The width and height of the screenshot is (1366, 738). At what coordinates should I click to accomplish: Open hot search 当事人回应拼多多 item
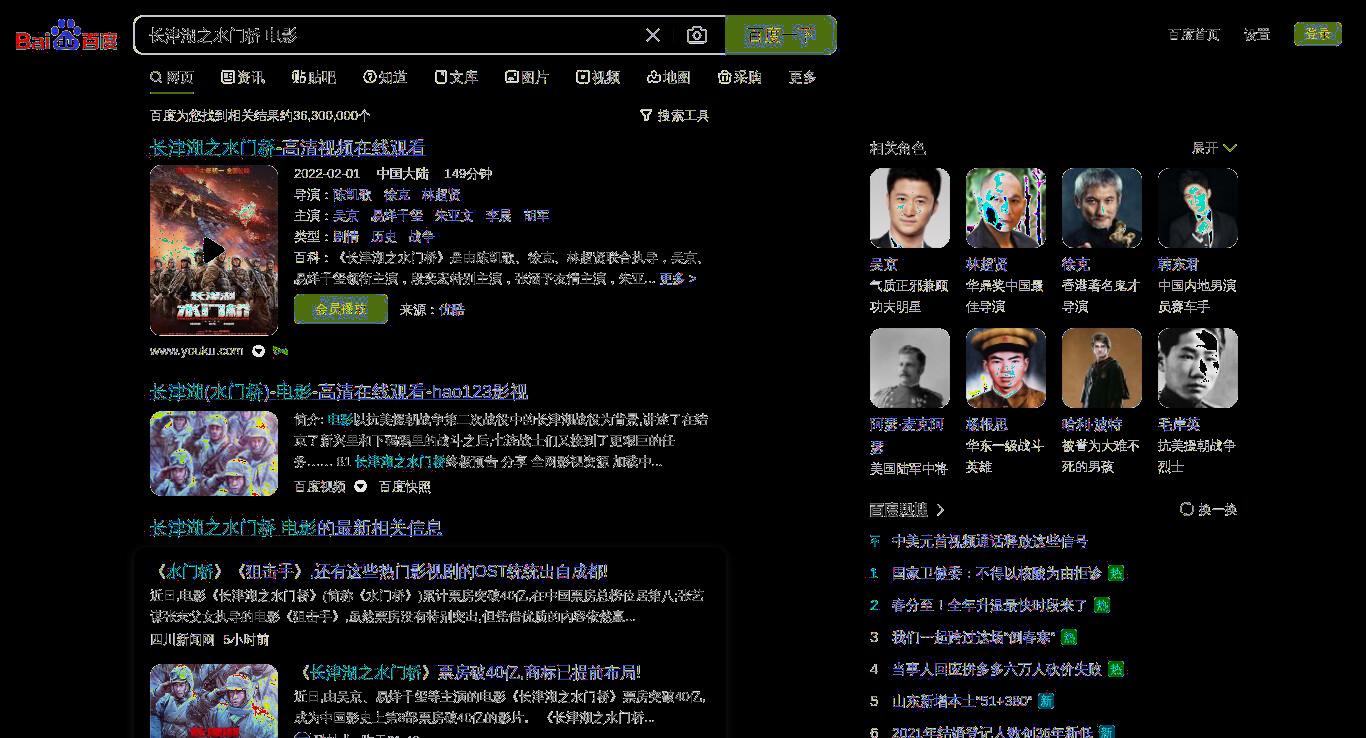pyautogui.click(x=997, y=669)
